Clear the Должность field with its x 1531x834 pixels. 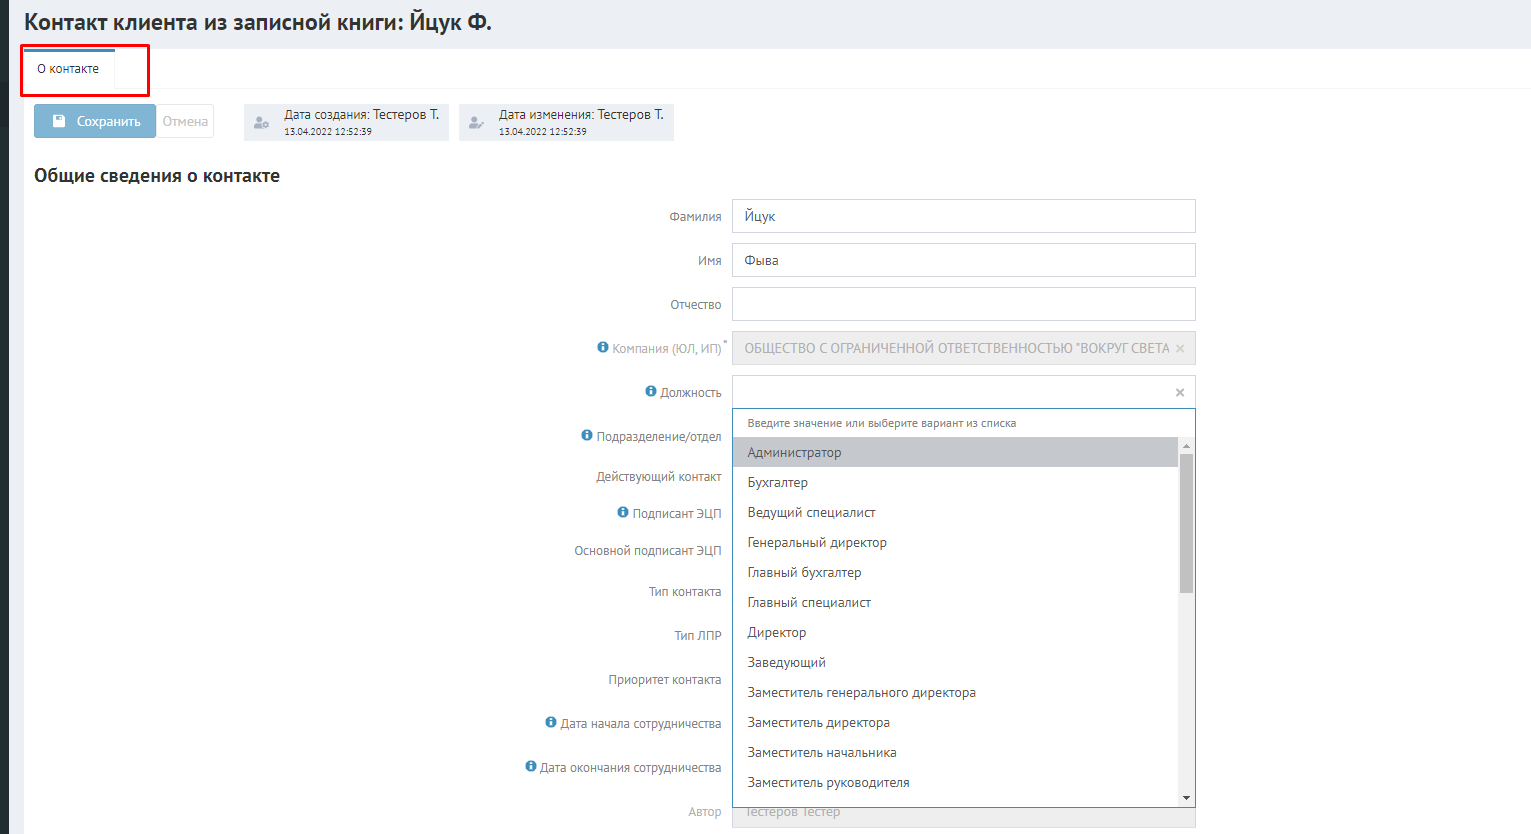[1180, 392]
